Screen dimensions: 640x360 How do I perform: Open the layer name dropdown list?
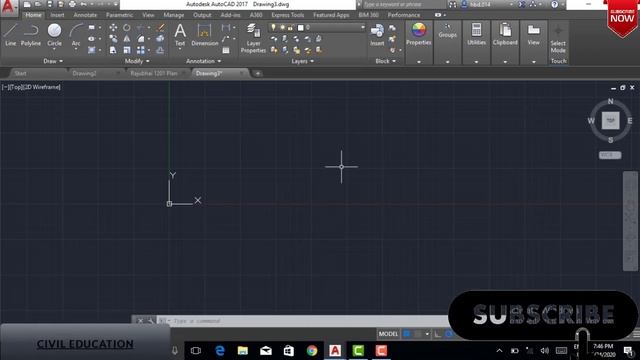point(362,27)
